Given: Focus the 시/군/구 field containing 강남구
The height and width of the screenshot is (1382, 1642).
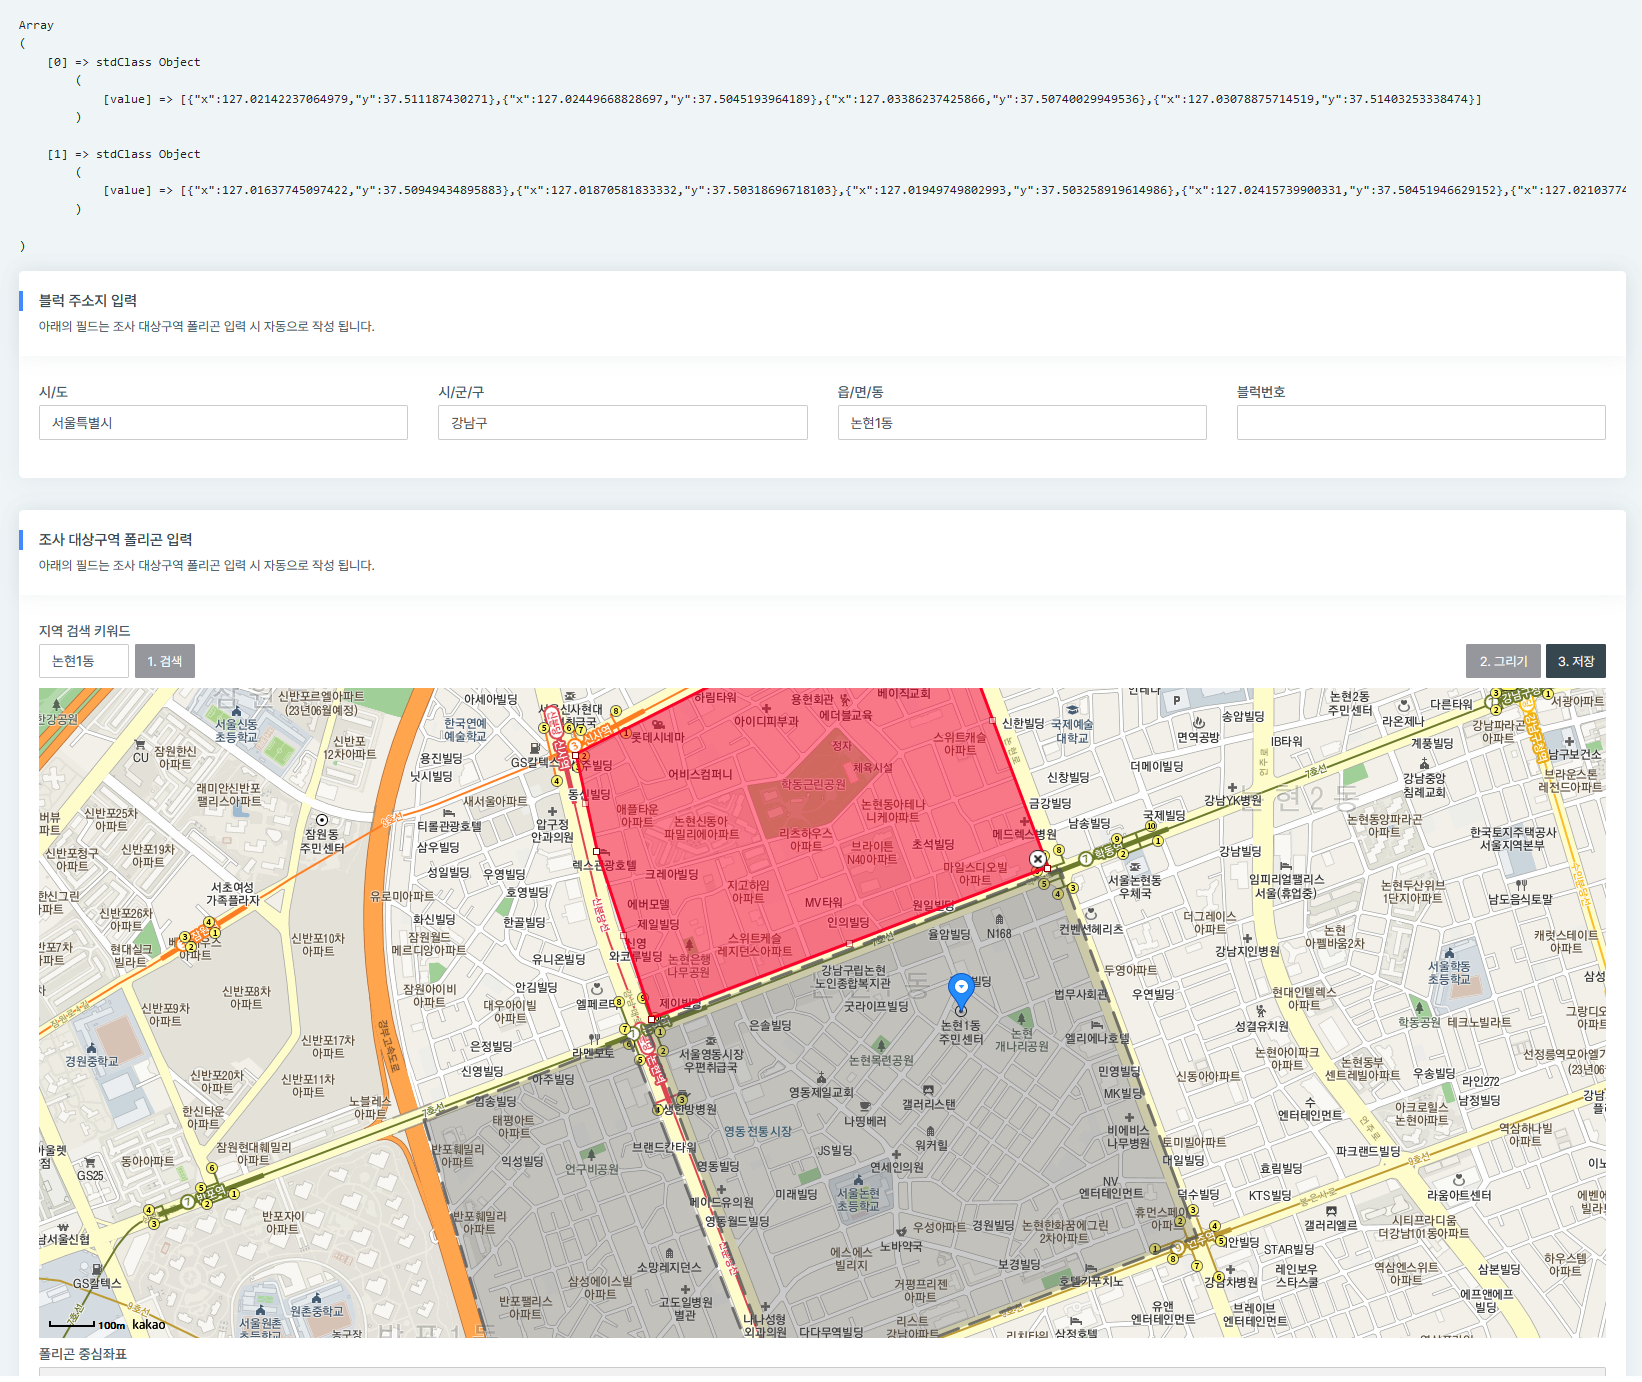Looking at the screenshot, I should tap(622, 422).
